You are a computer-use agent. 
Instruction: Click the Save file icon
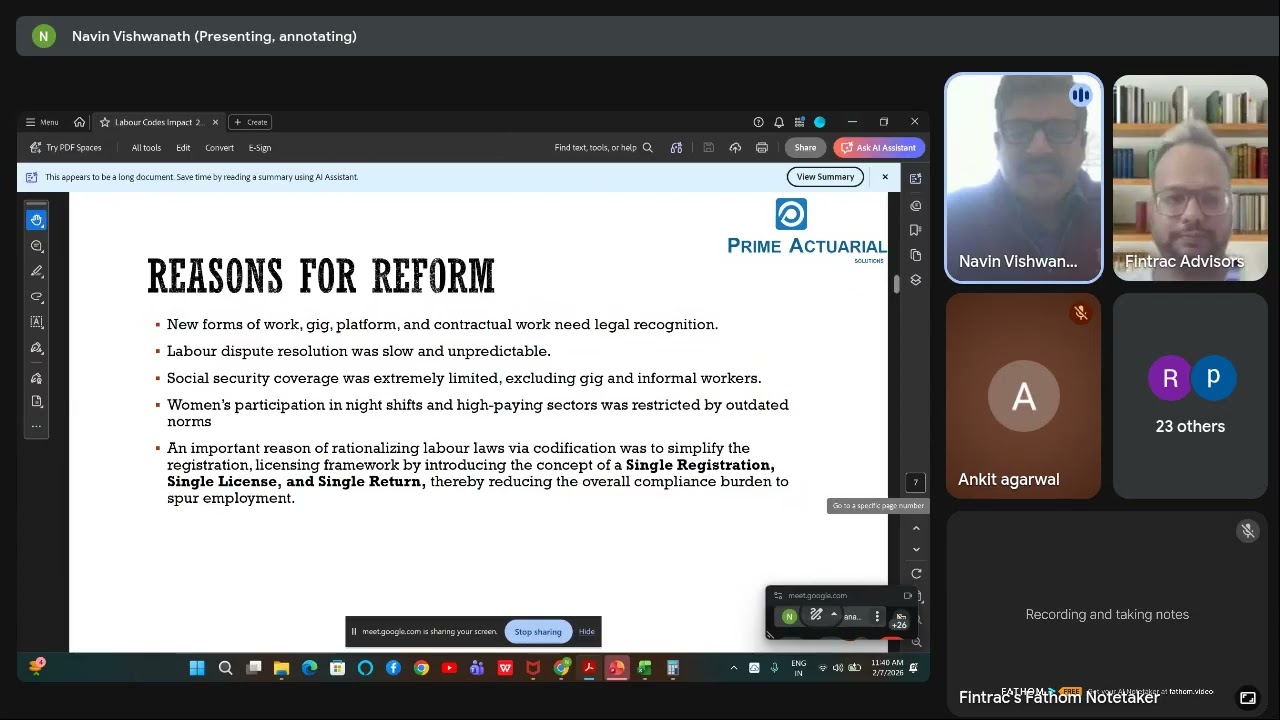pos(708,148)
